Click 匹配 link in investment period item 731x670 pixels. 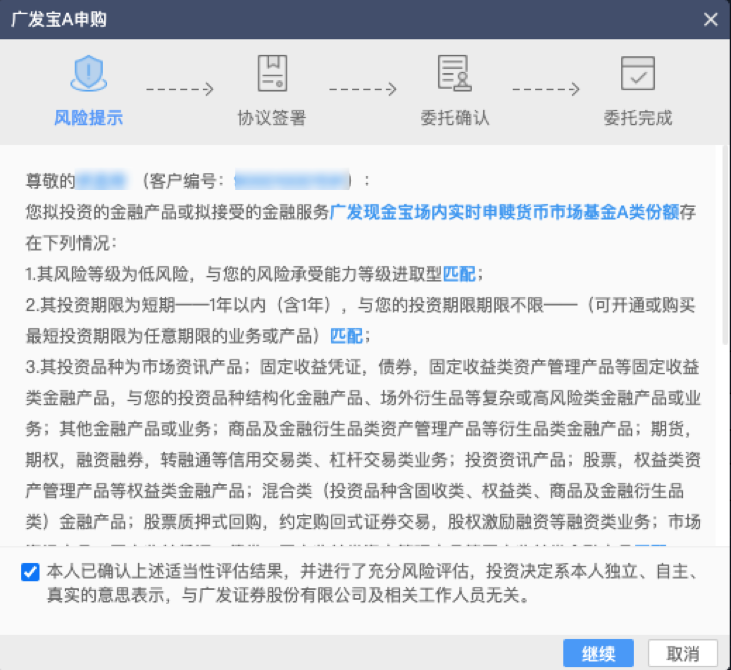click(x=345, y=335)
